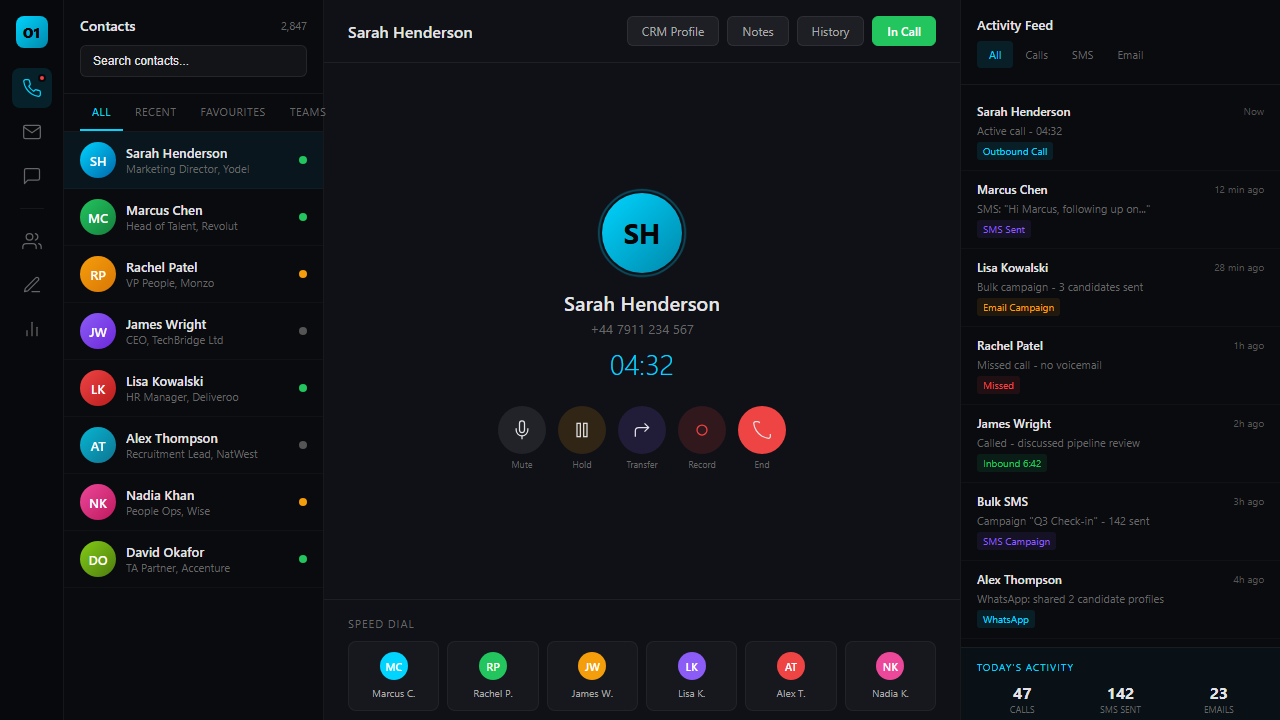Screen dimensions: 1280x720
Task: Open the people contacts sidebar icon
Action: 32,241
